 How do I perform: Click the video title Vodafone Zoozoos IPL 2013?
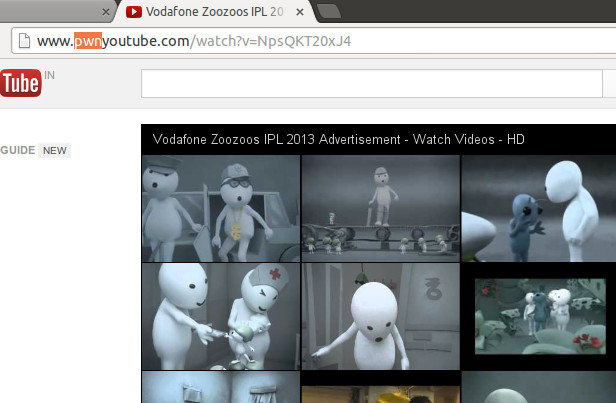[x=338, y=139]
